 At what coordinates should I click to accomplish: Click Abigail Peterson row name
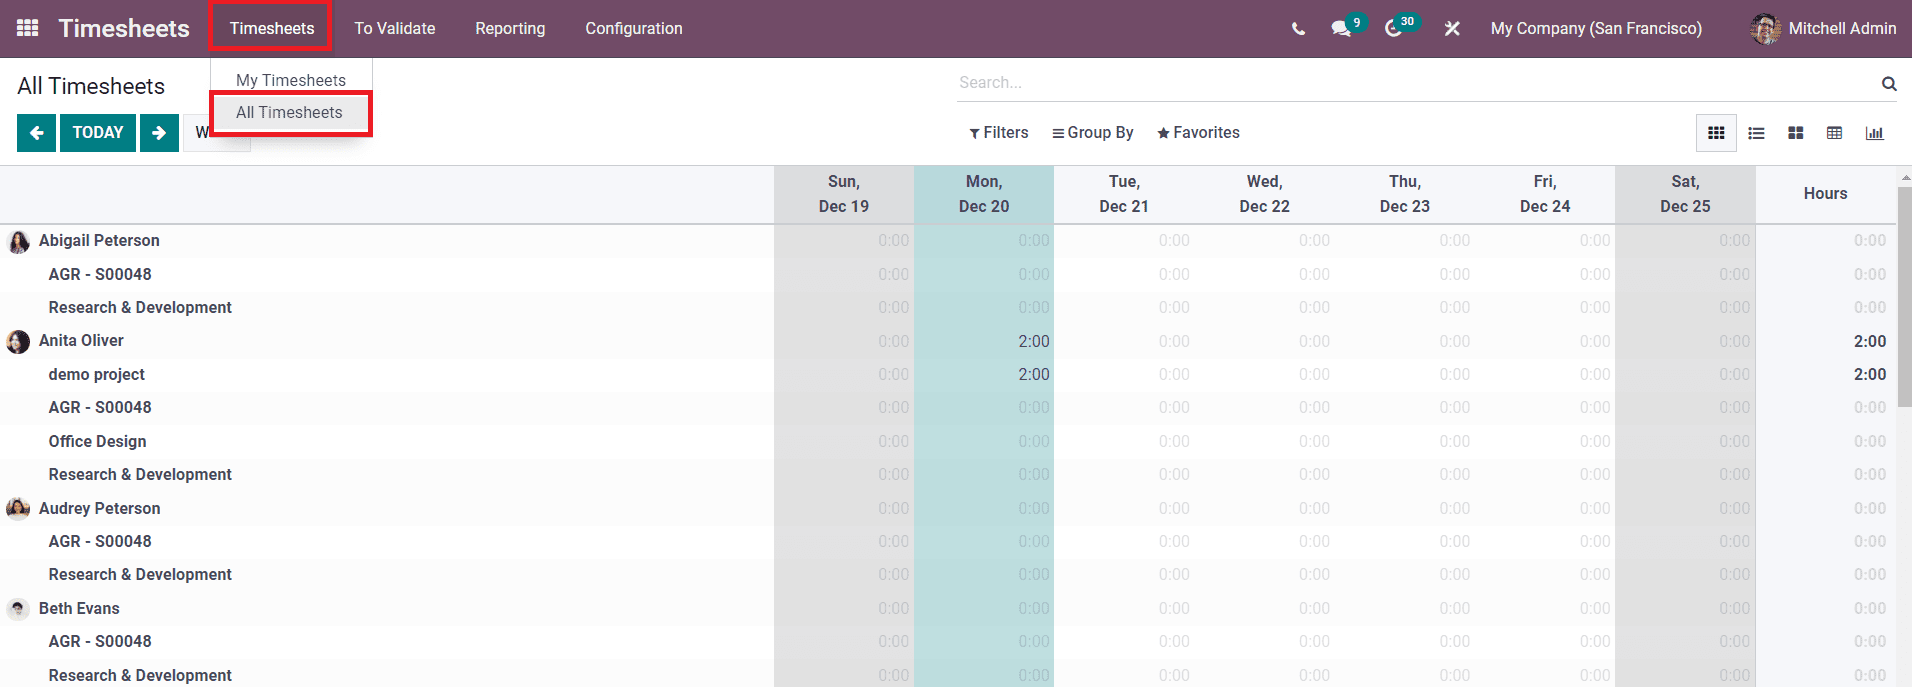click(99, 241)
